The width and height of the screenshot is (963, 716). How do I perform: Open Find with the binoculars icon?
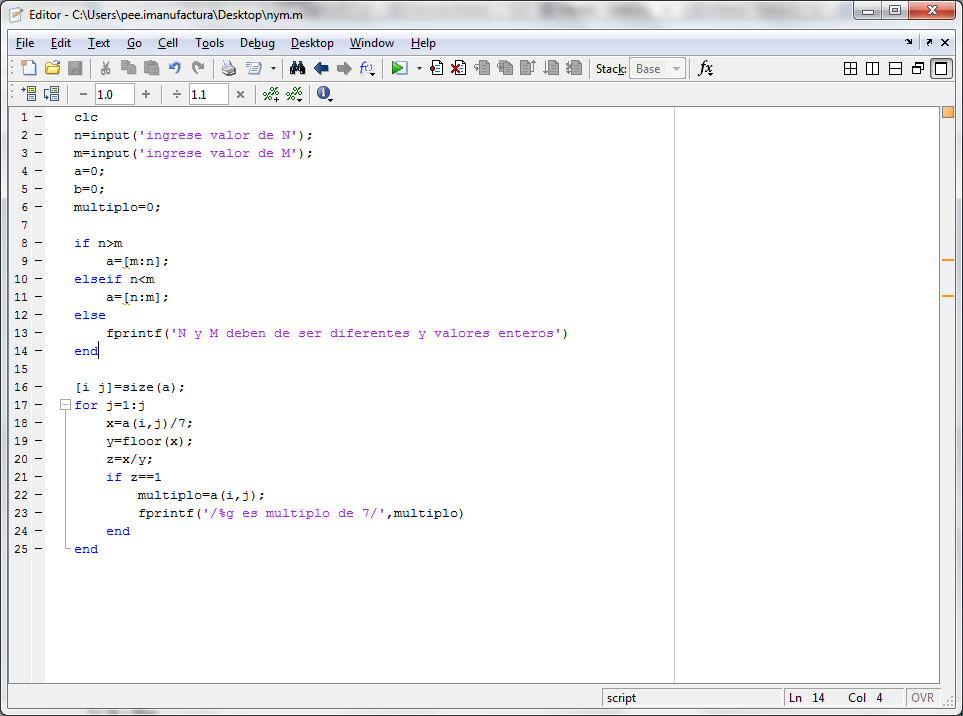pos(297,68)
